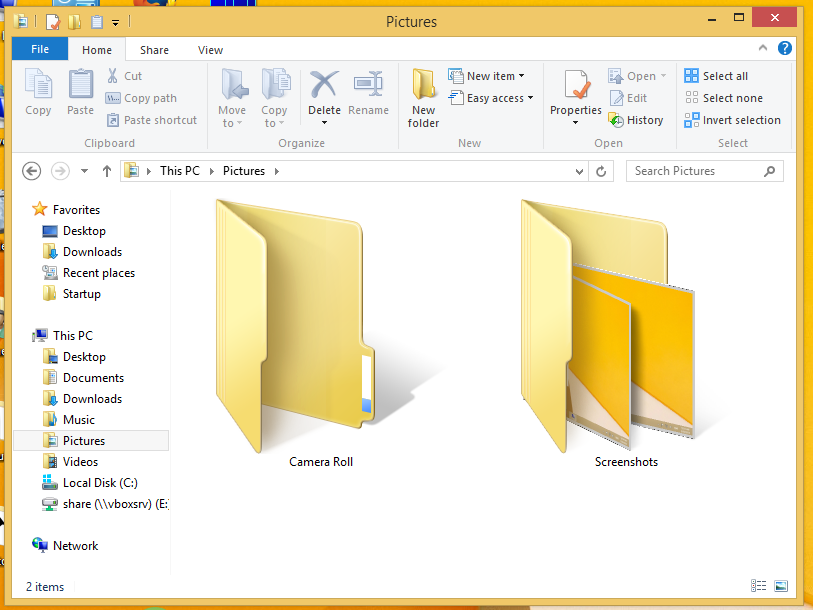The image size is (813, 610).
Task: Expand the New item dropdown
Action: tap(488, 75)
